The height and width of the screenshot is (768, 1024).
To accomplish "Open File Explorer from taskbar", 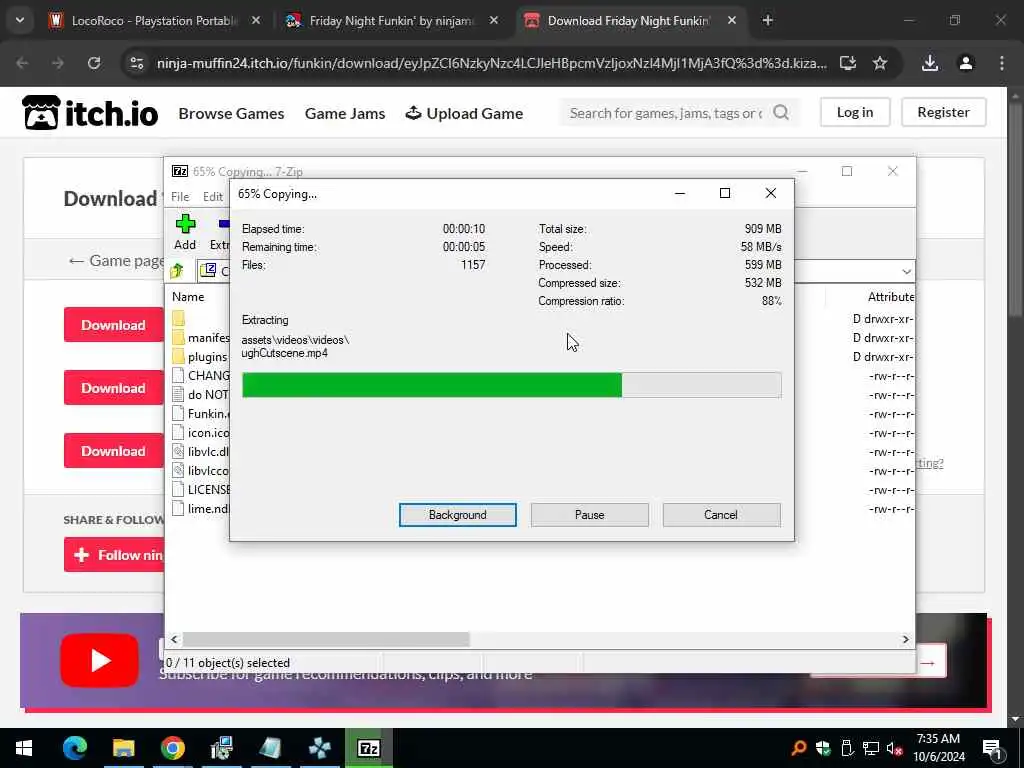I will pyautogui.click(x=123, y=748).
